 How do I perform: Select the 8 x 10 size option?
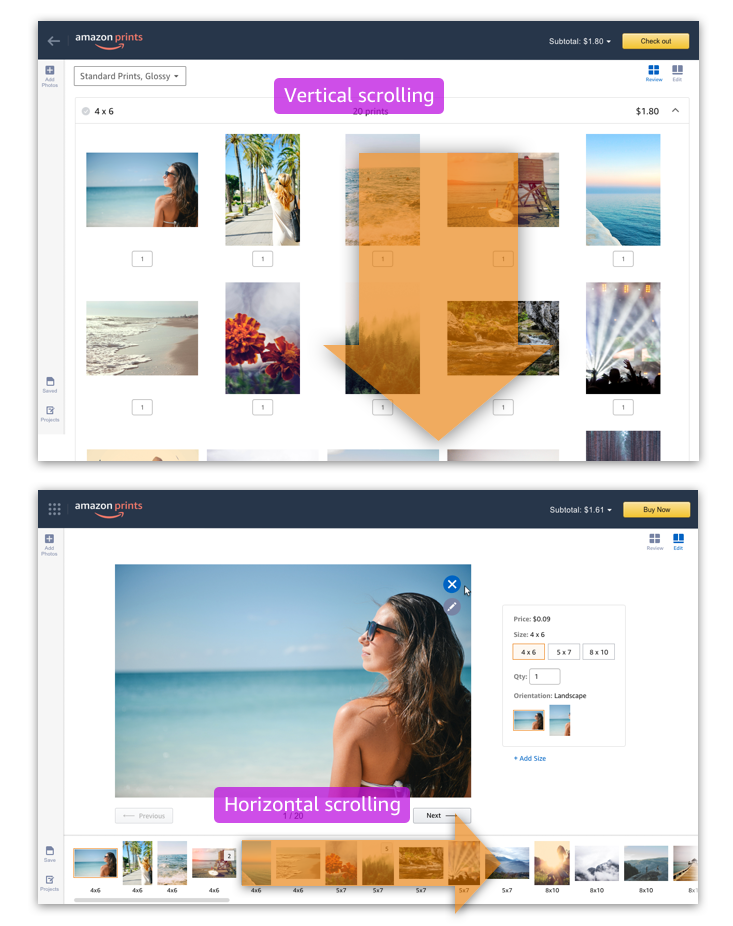[x=598, y=652]
